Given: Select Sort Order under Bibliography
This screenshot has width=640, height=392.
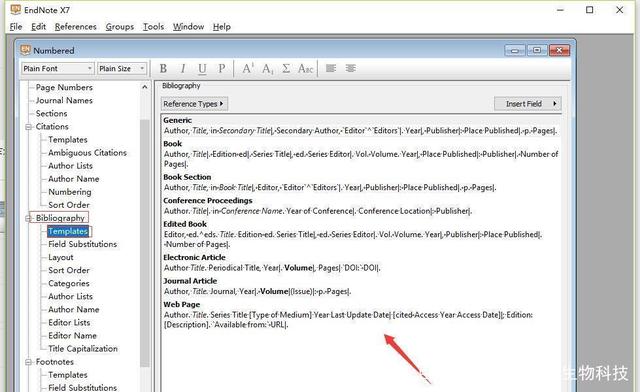Looking at the screenshot, I should coord(69,270).
